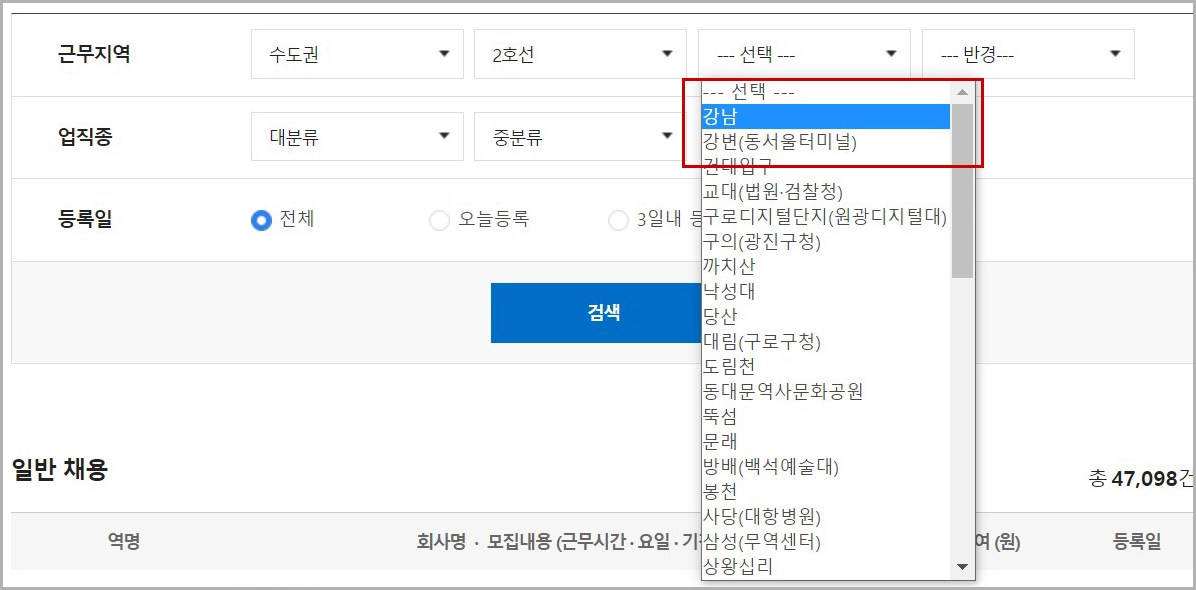Open the station '--- 선택 ---' combo box
1196x590 pixels.
[x=804, y=54]
